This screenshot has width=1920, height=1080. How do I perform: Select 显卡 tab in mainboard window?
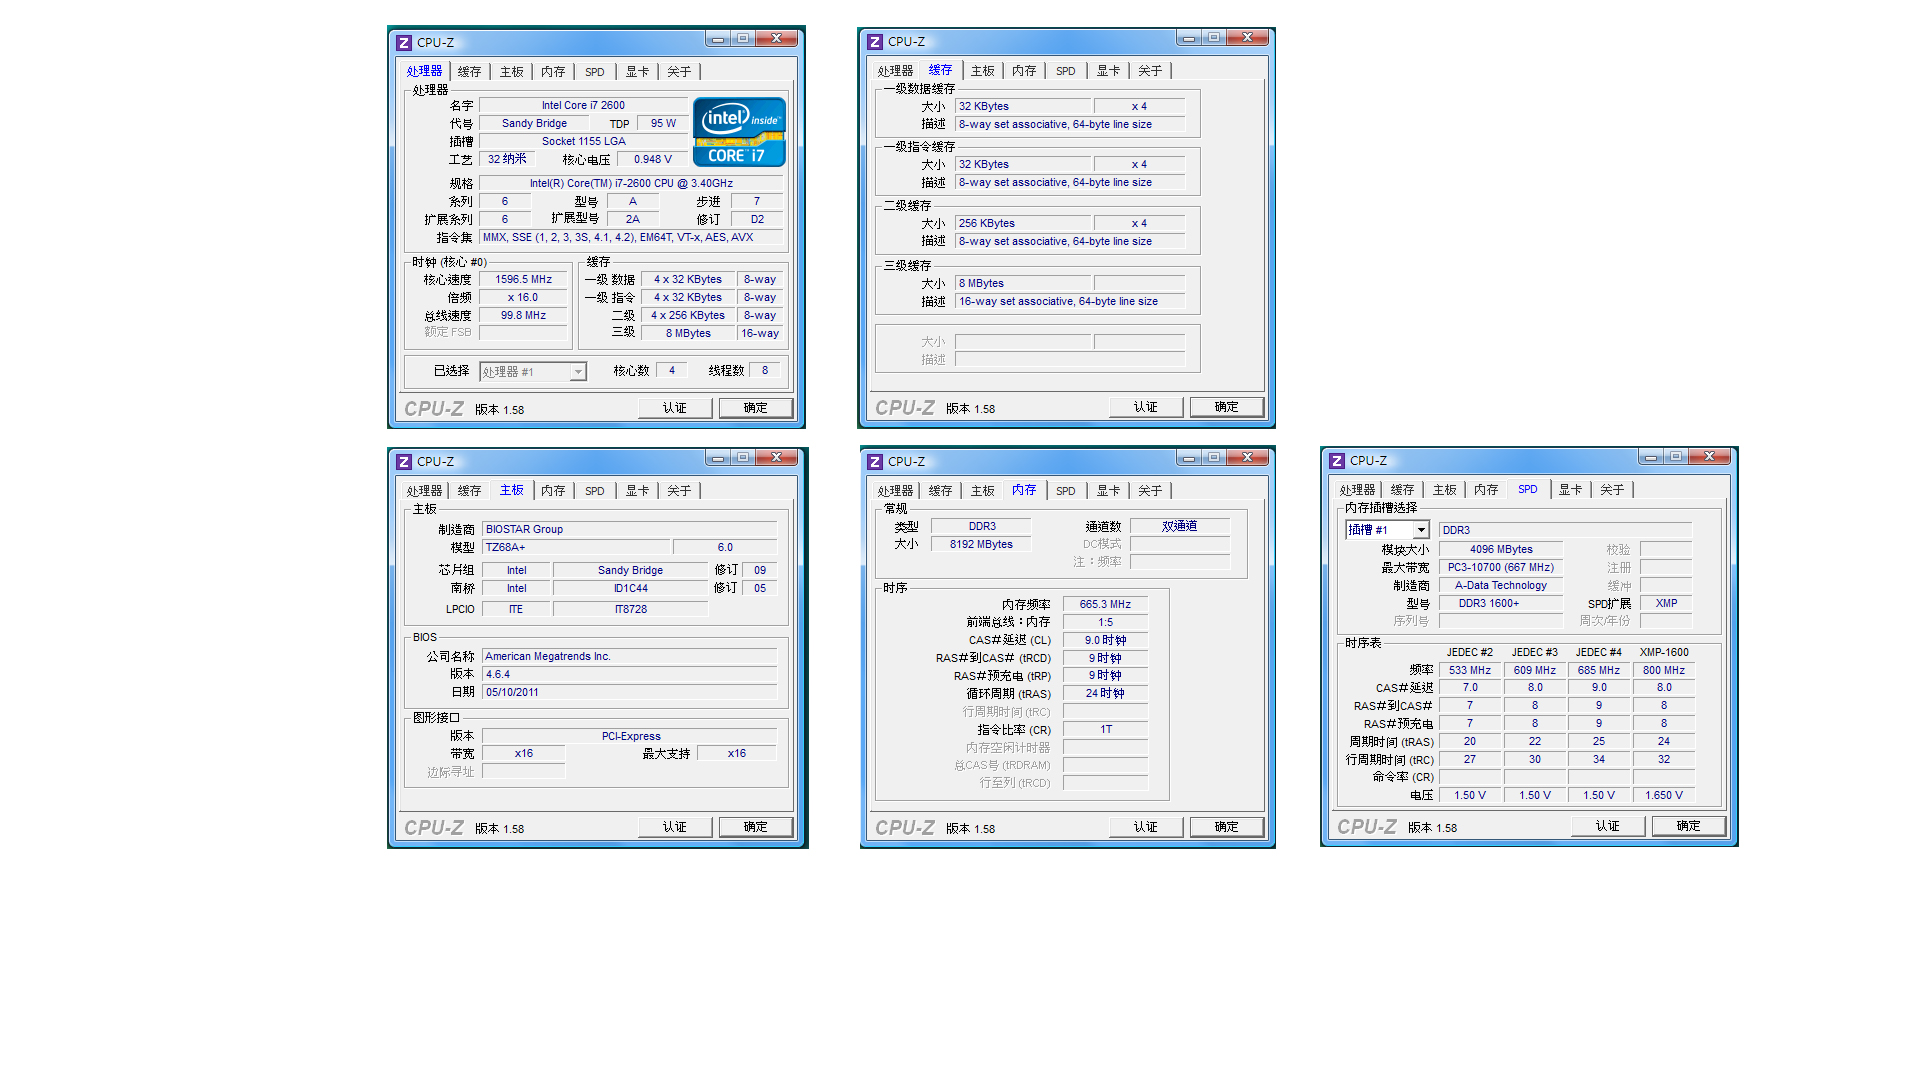click(x=637, y=491)
